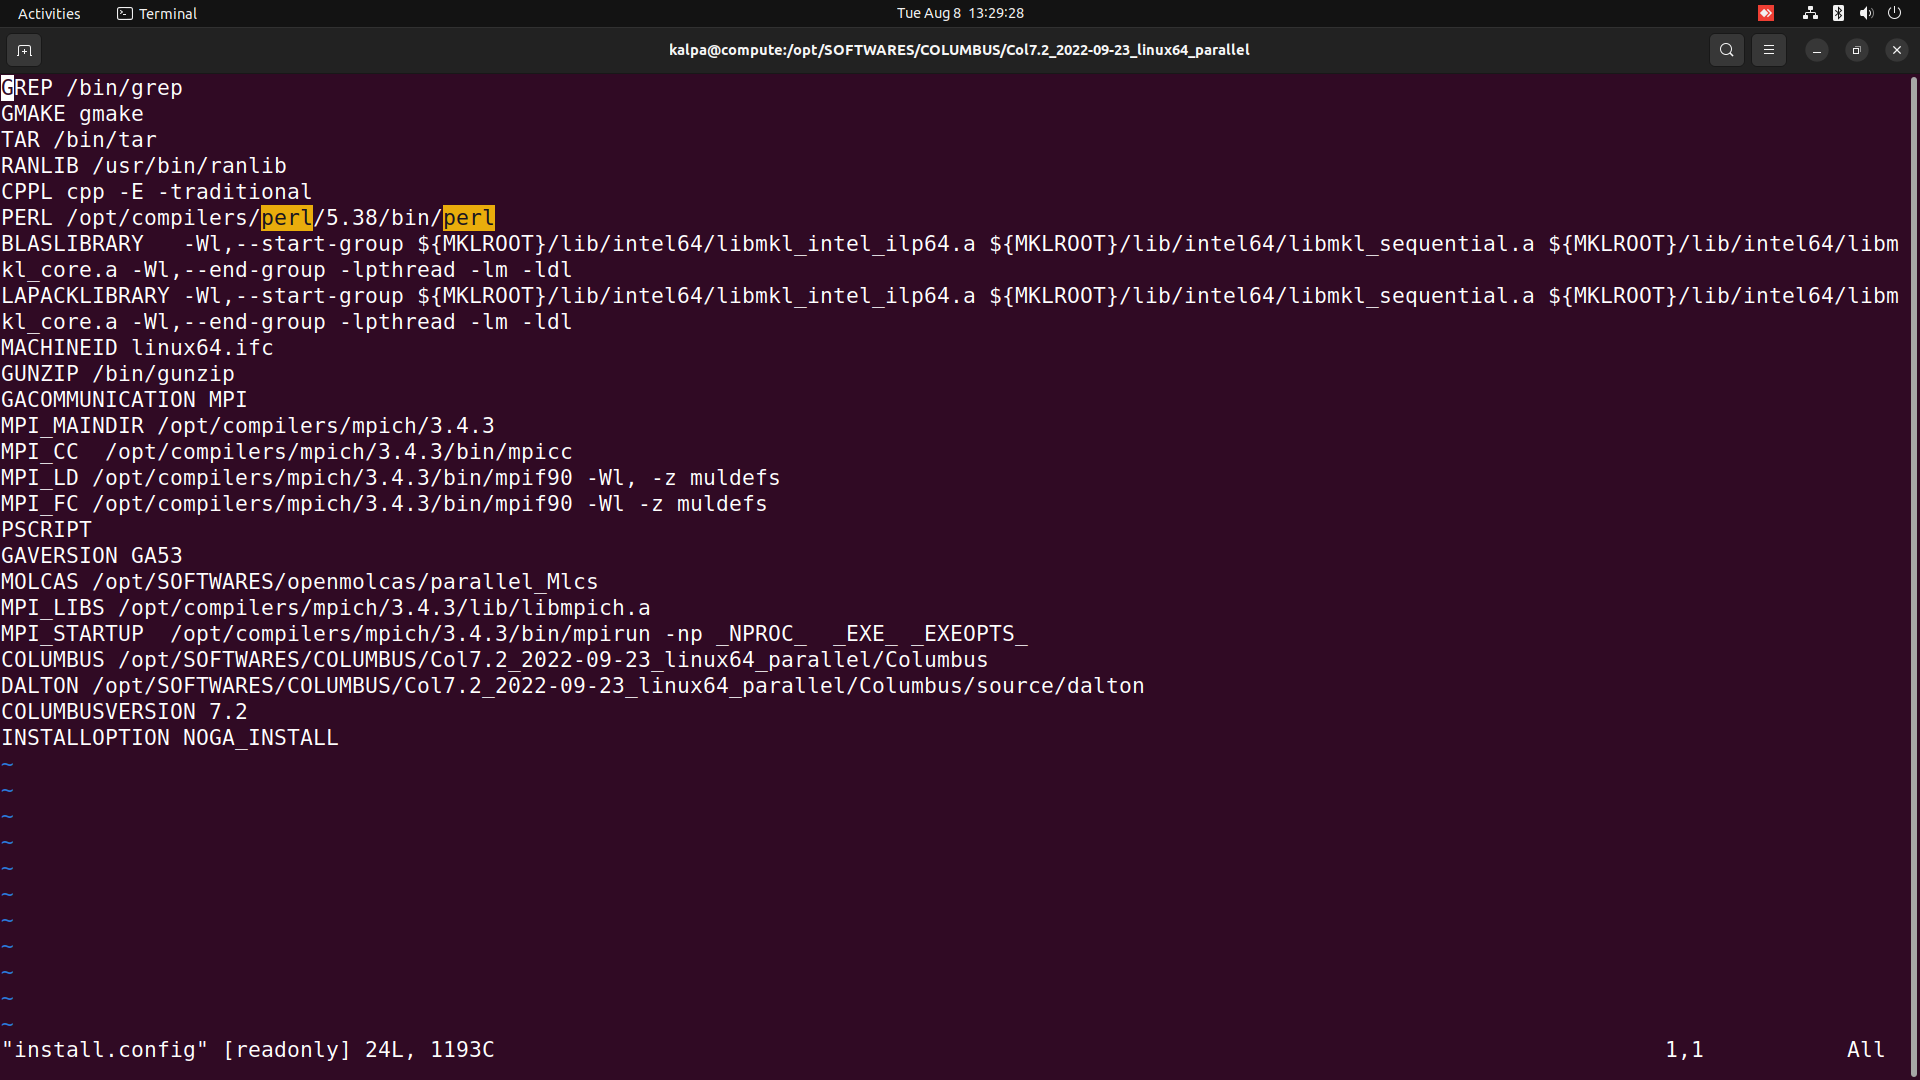This screenshot has height=1080, width=1920.
Task: Click the MPI_FC mpif90 line
Action: pos(384,504)
